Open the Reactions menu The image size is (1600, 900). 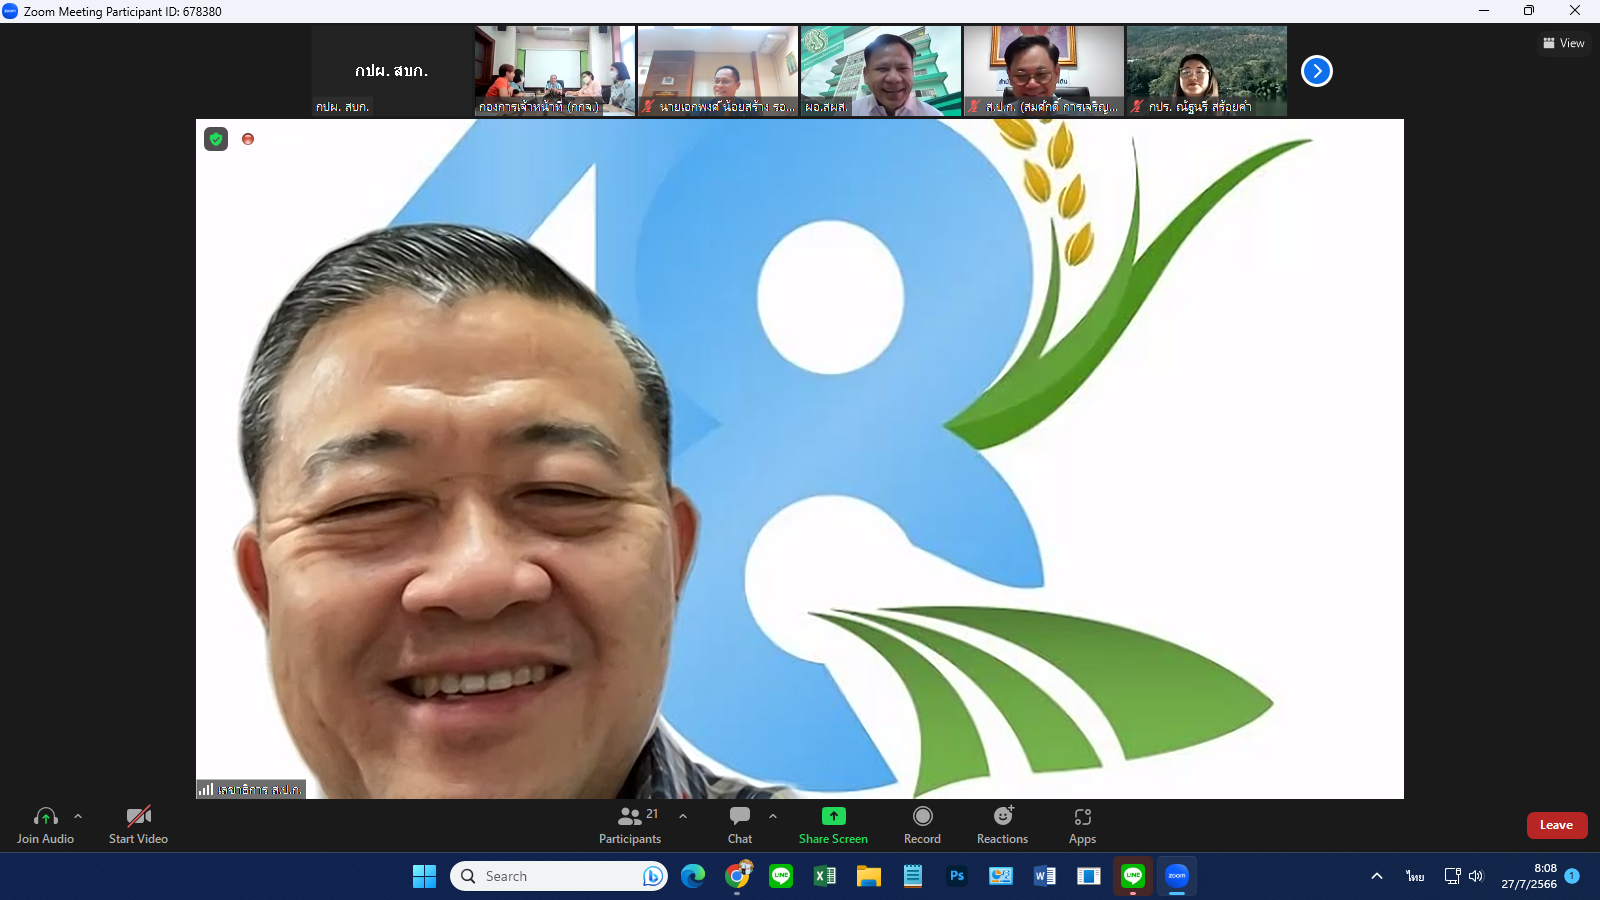(1002, 826)
